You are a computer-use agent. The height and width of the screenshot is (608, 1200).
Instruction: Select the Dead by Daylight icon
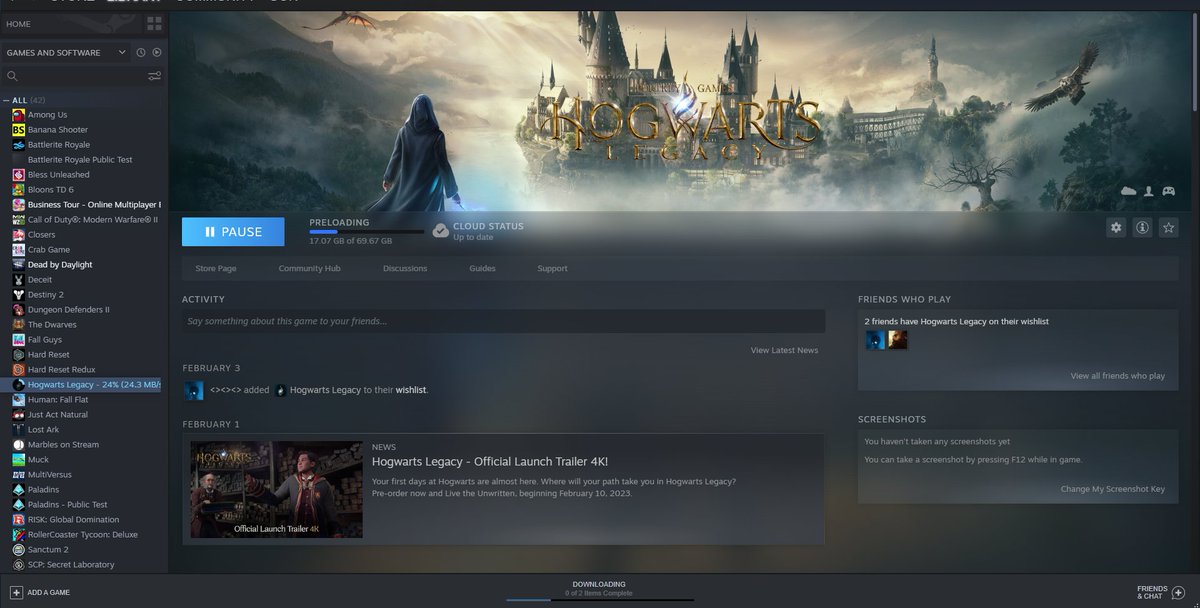[18, 265]
